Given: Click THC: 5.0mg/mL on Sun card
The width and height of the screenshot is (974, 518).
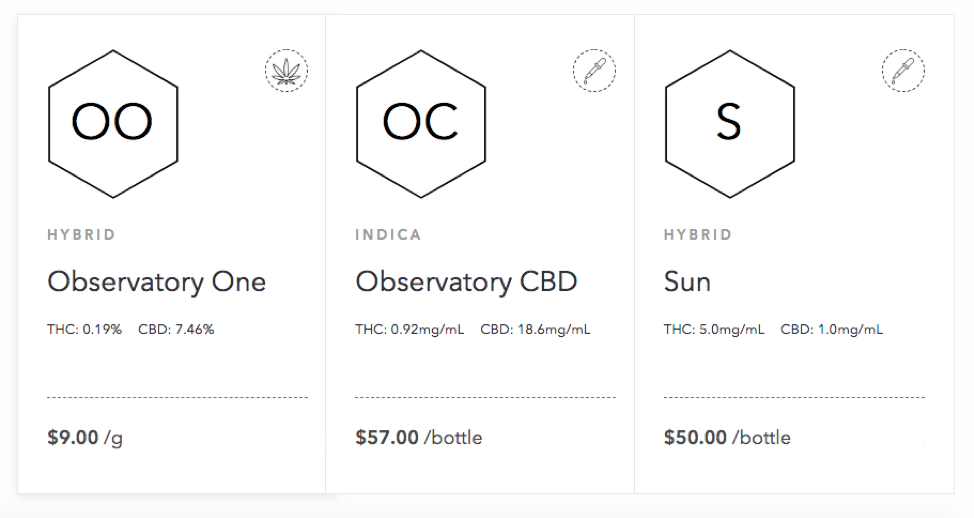Looking at the screenshot, I should [x=714, y=329].
